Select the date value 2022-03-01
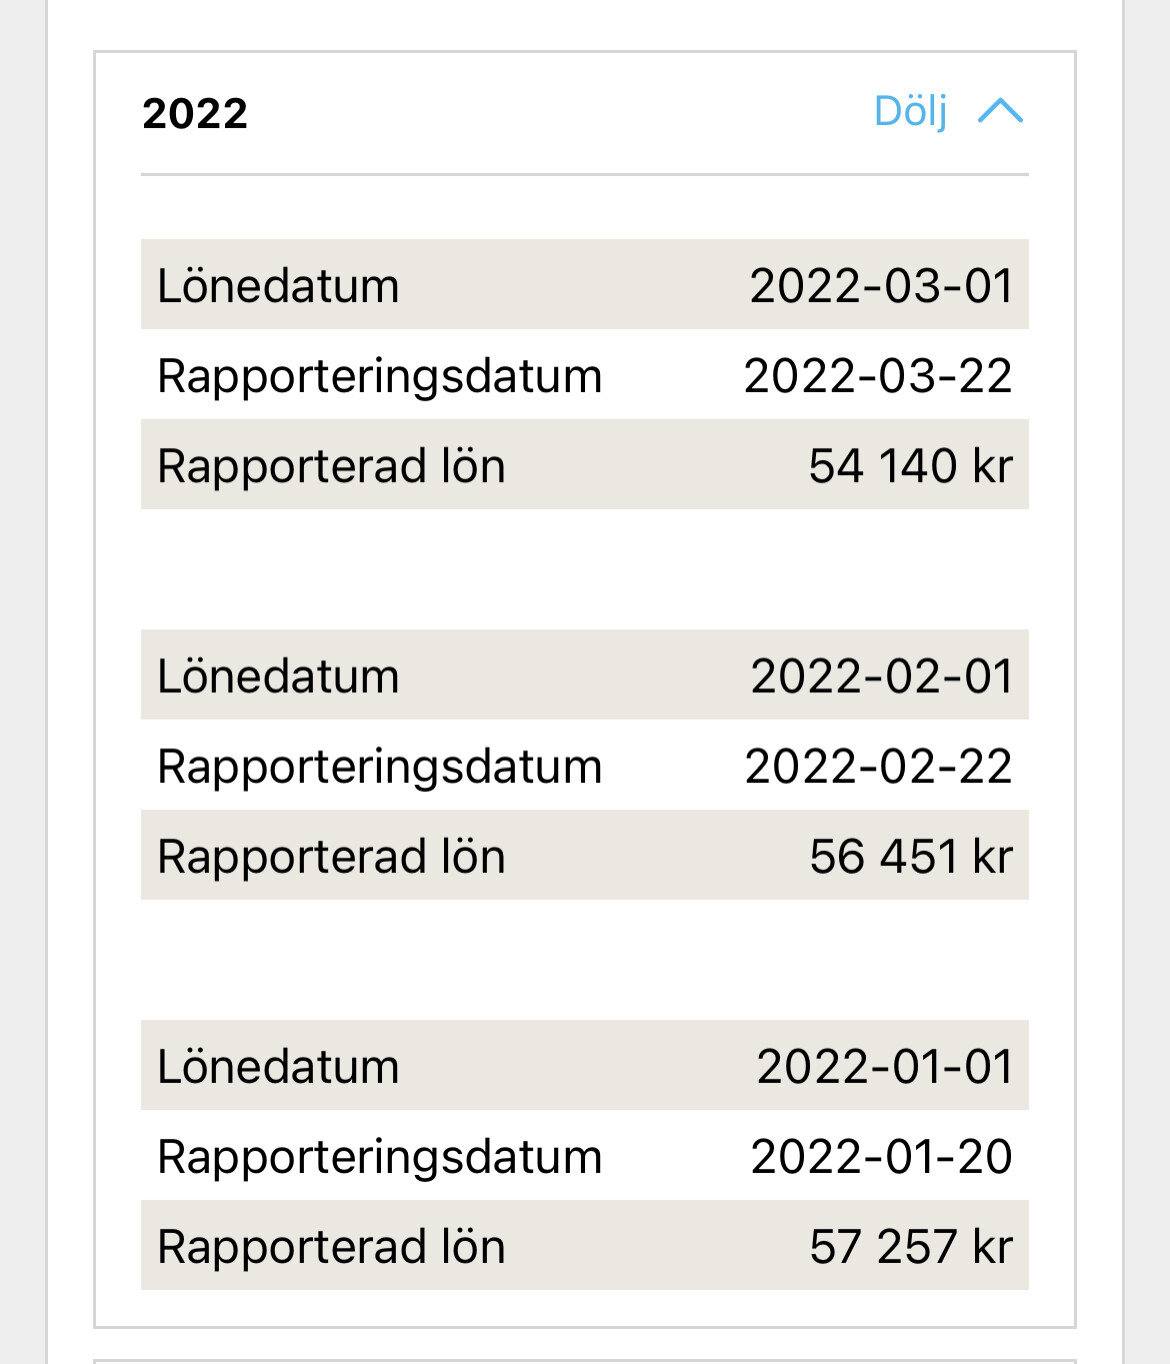 881,286
